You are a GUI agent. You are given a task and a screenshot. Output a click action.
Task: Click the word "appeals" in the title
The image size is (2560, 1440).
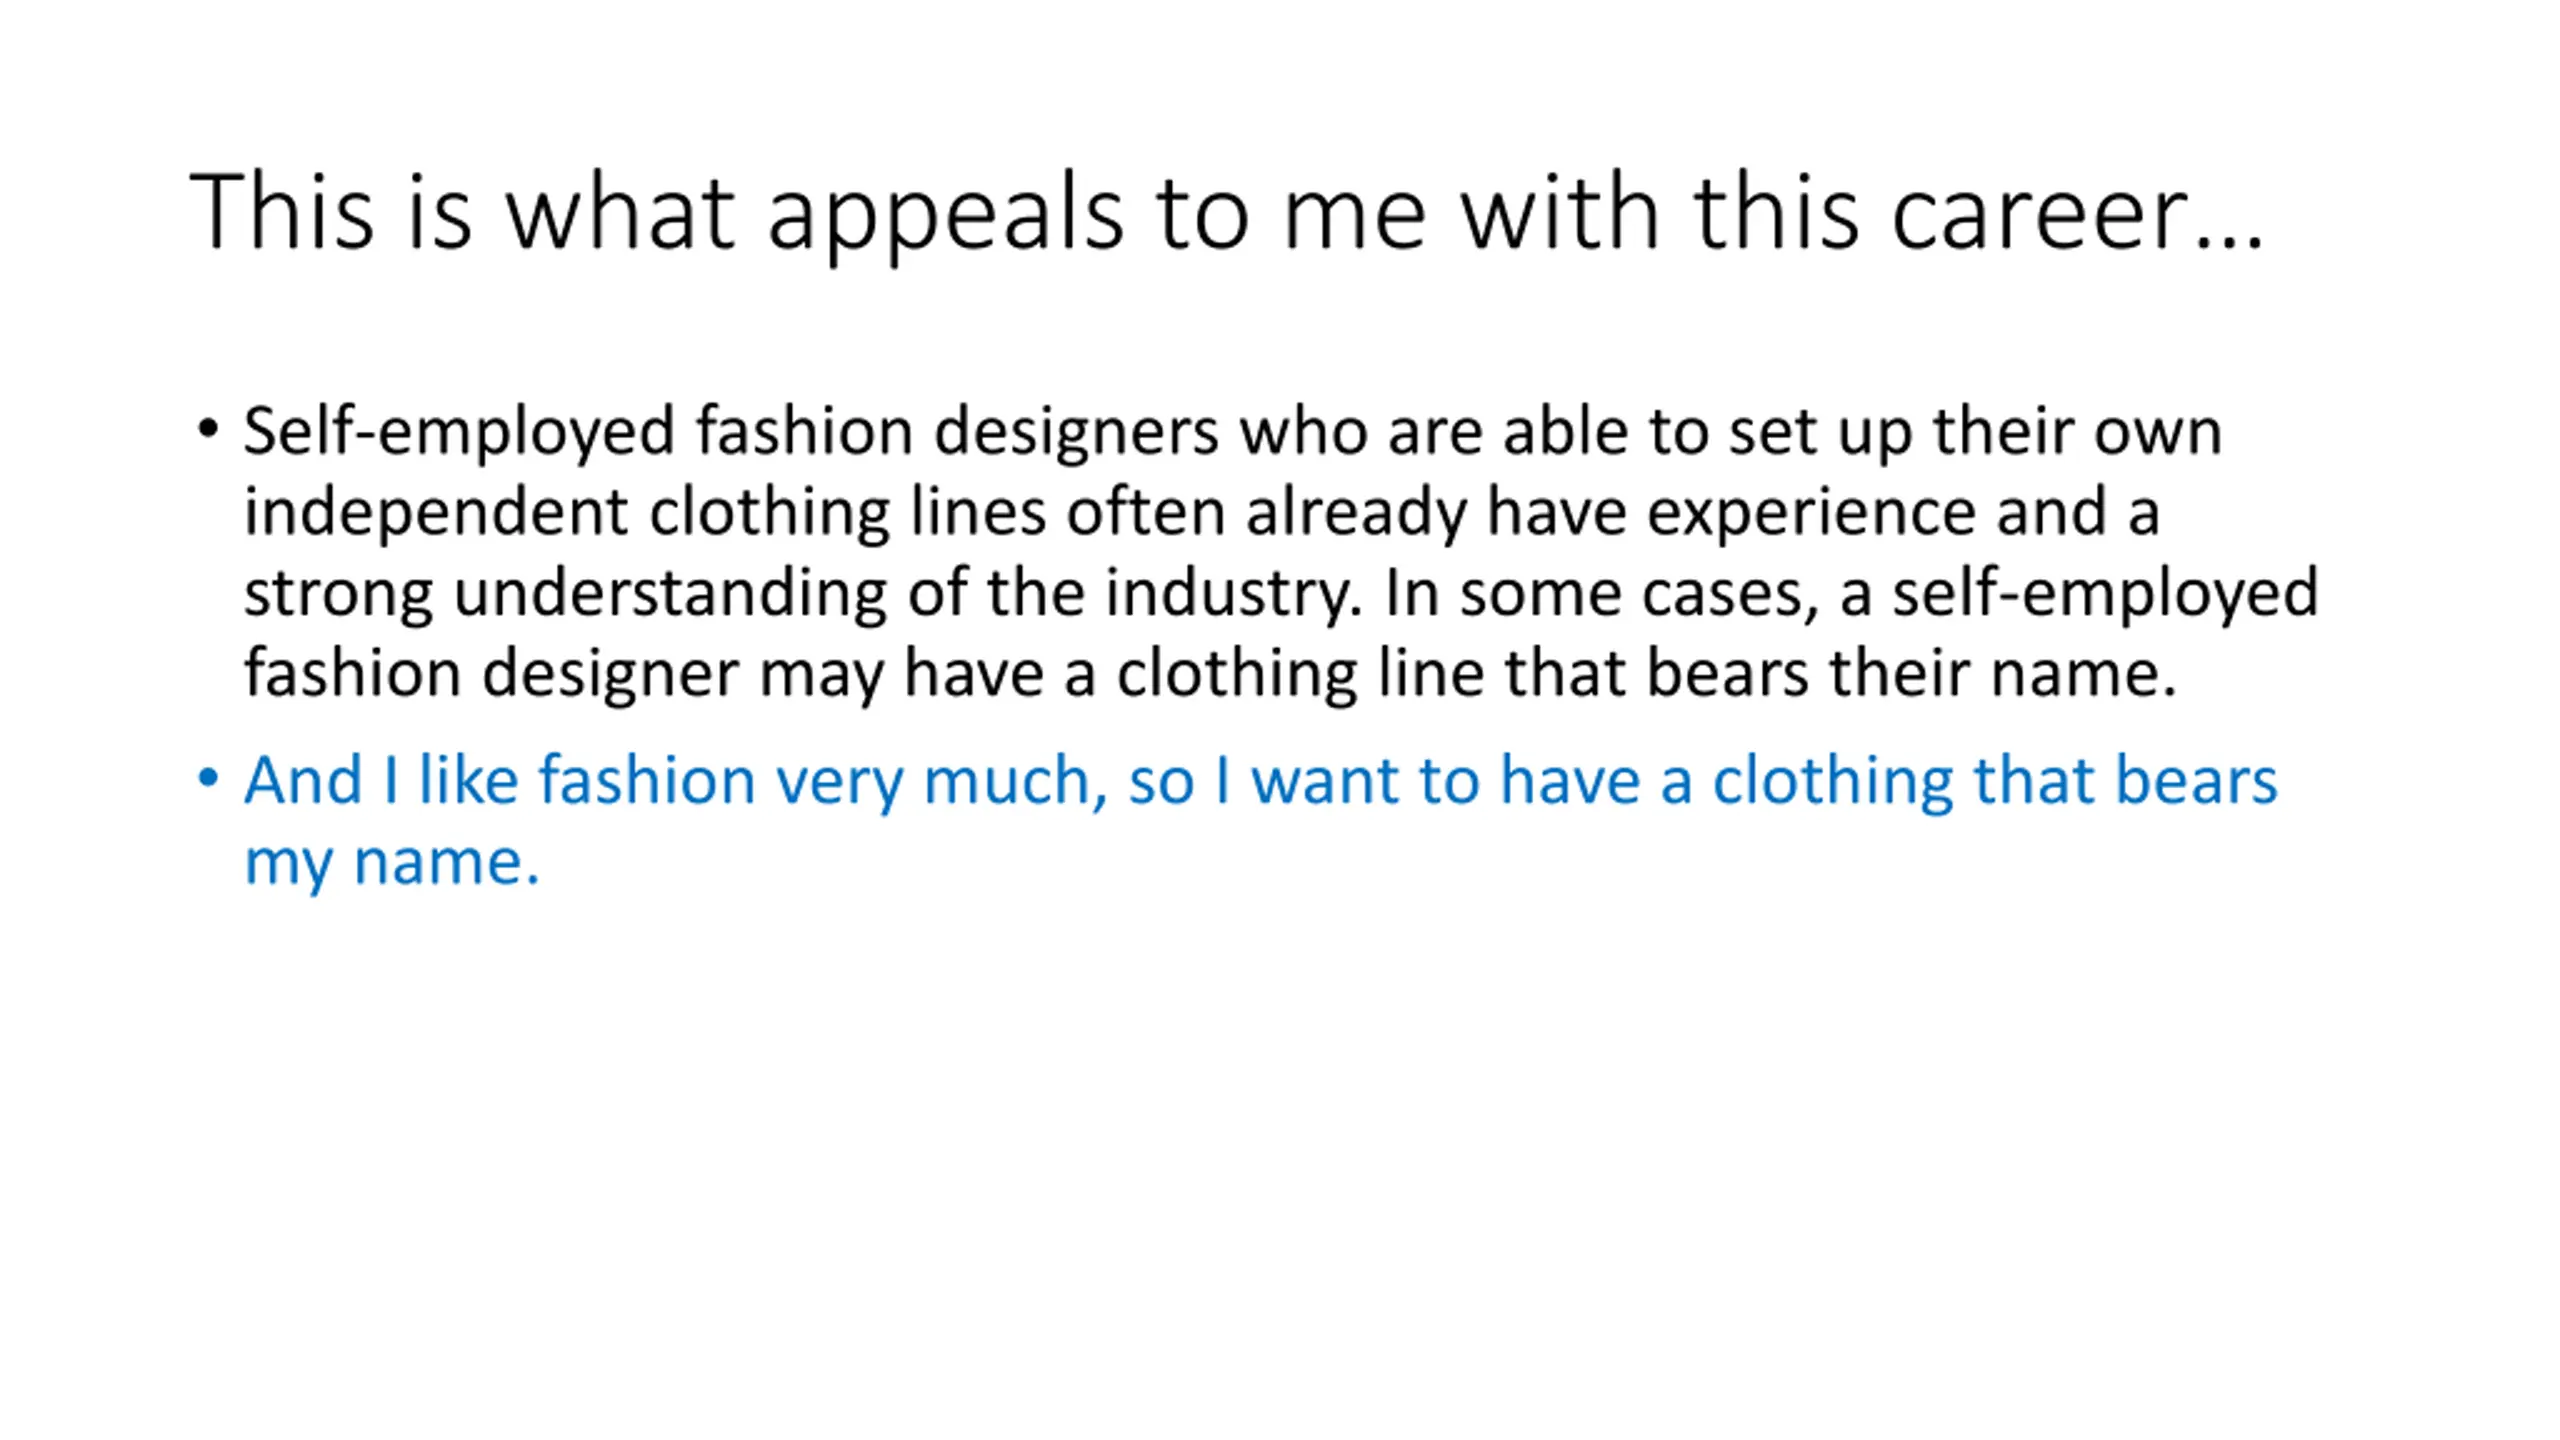pos(945,212)
